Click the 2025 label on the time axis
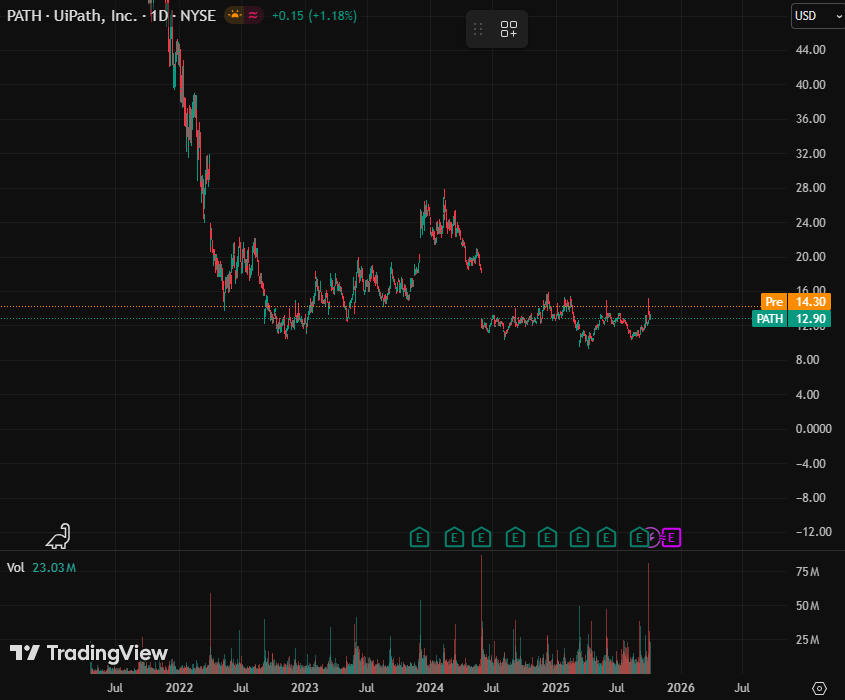845x700 pixels. coord(556,688)
